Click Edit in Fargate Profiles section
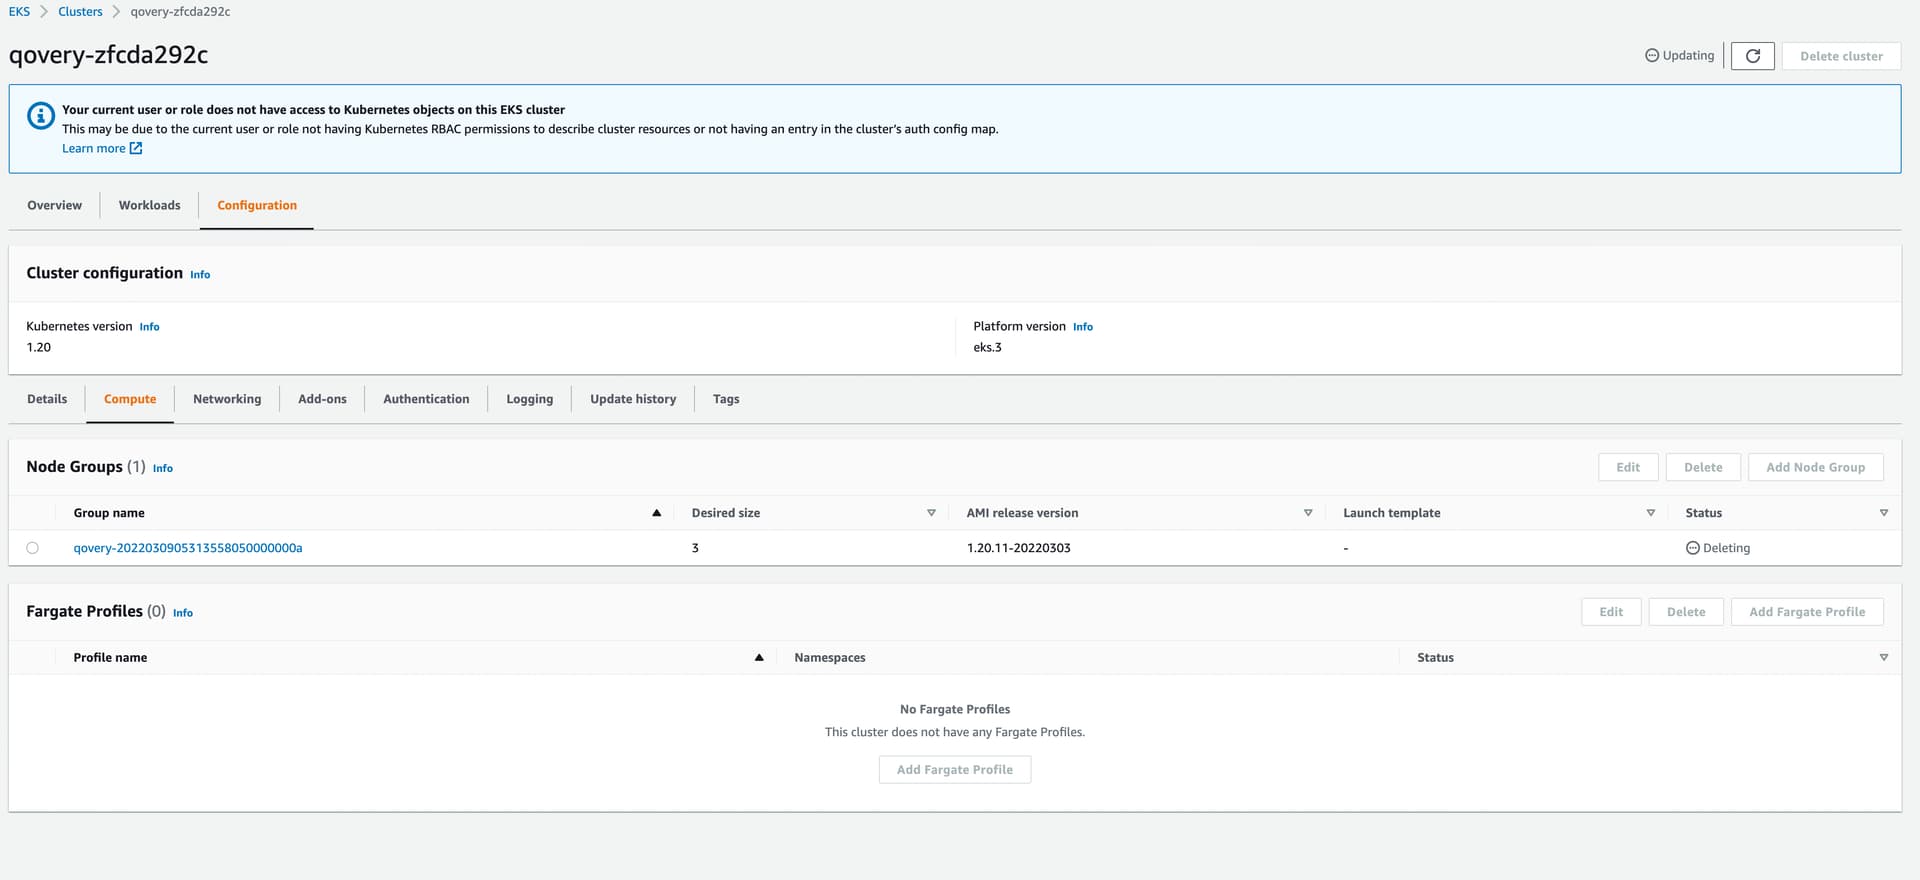Viewport: 1920px width, 880px height. click(x=1611, y=612)
